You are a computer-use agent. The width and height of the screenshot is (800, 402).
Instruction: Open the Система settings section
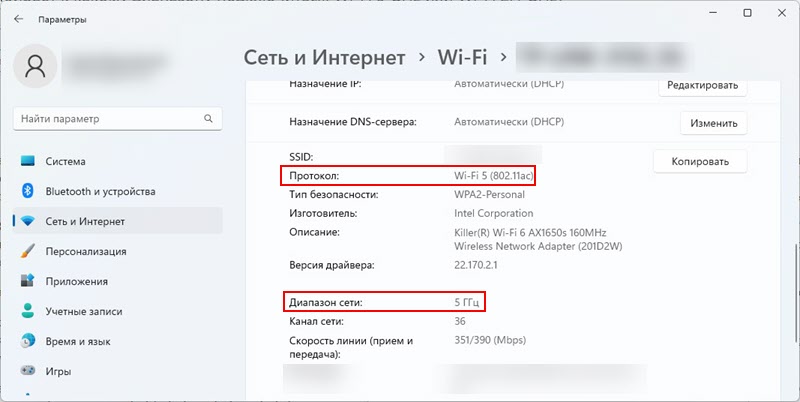pyautogui.click(x=65, y=161)
